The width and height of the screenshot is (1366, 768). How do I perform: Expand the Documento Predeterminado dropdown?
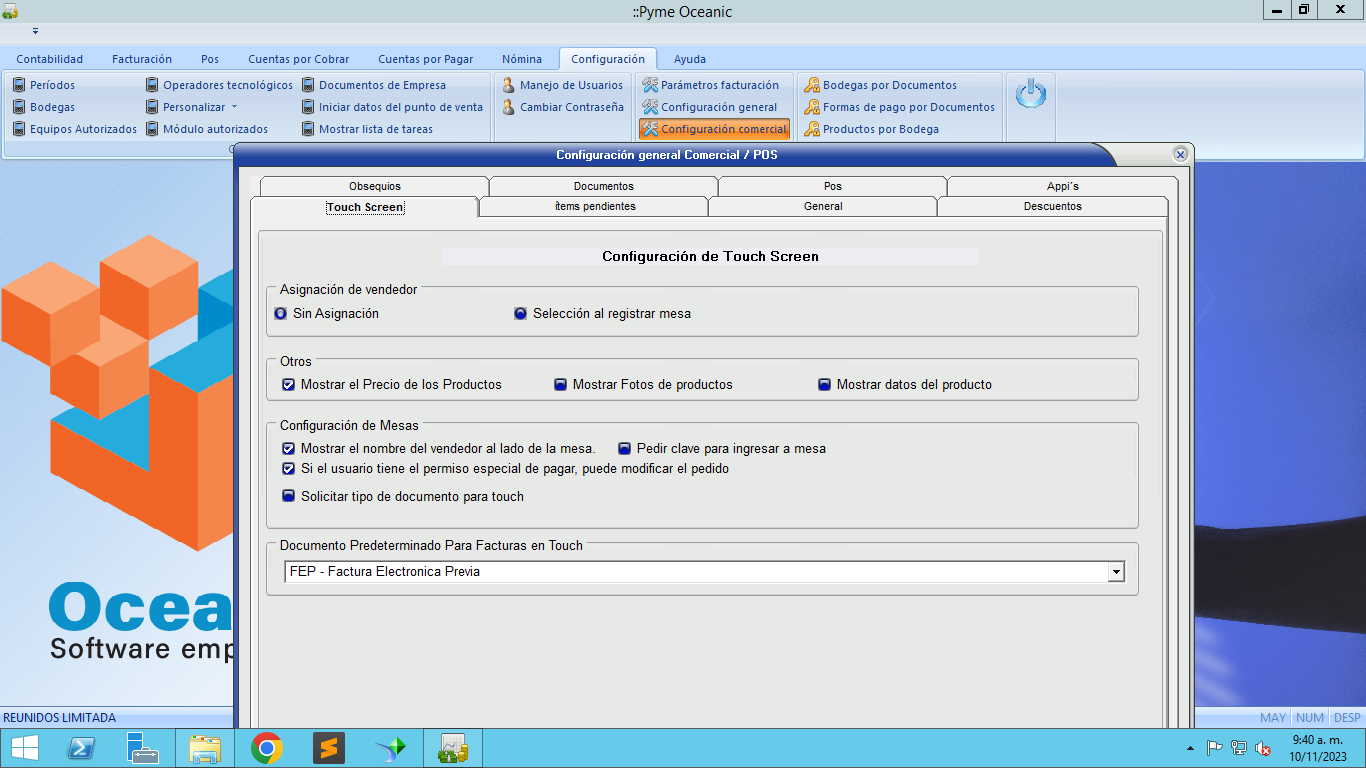[x=1116, y=572]
